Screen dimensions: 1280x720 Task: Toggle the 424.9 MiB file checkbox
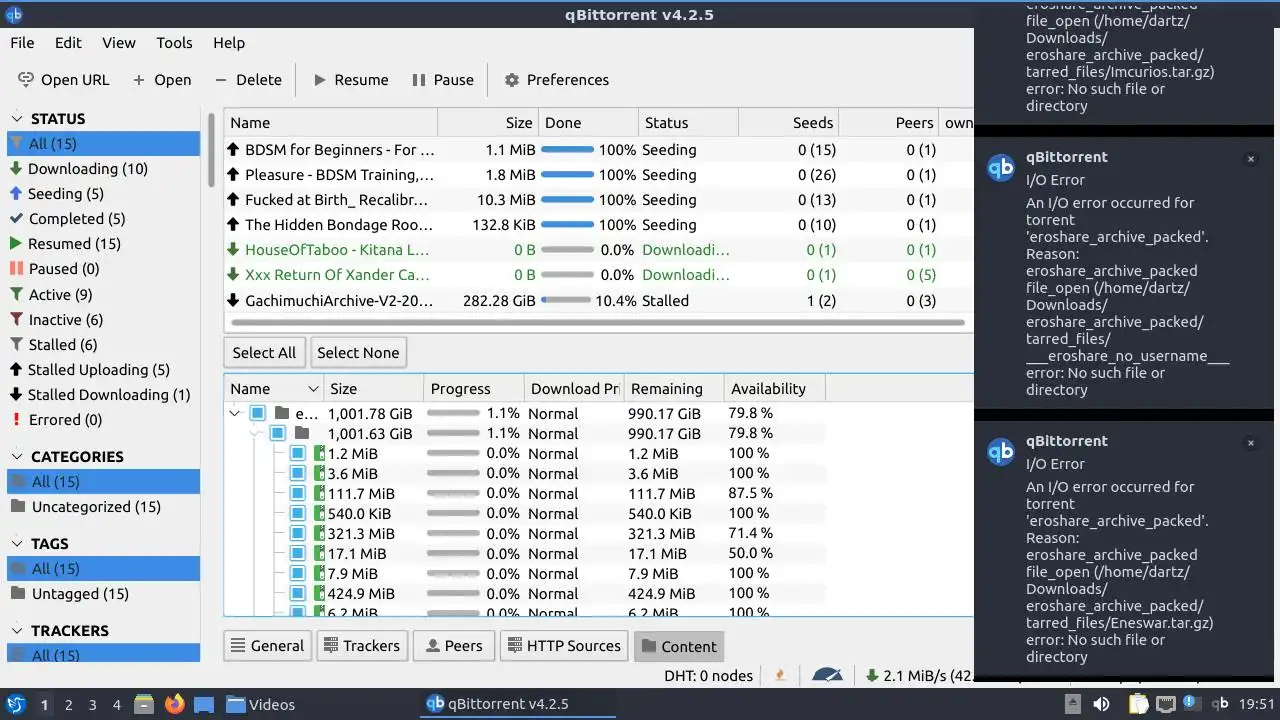[297, 593]
